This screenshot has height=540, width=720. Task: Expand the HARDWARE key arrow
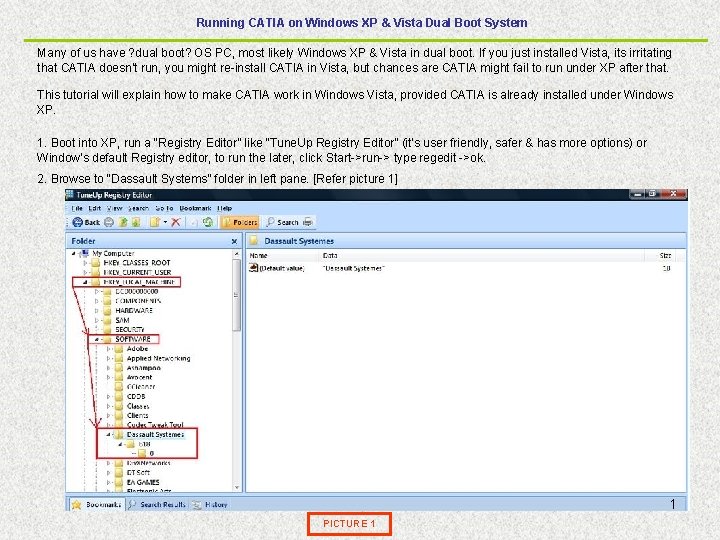(96, 311)
